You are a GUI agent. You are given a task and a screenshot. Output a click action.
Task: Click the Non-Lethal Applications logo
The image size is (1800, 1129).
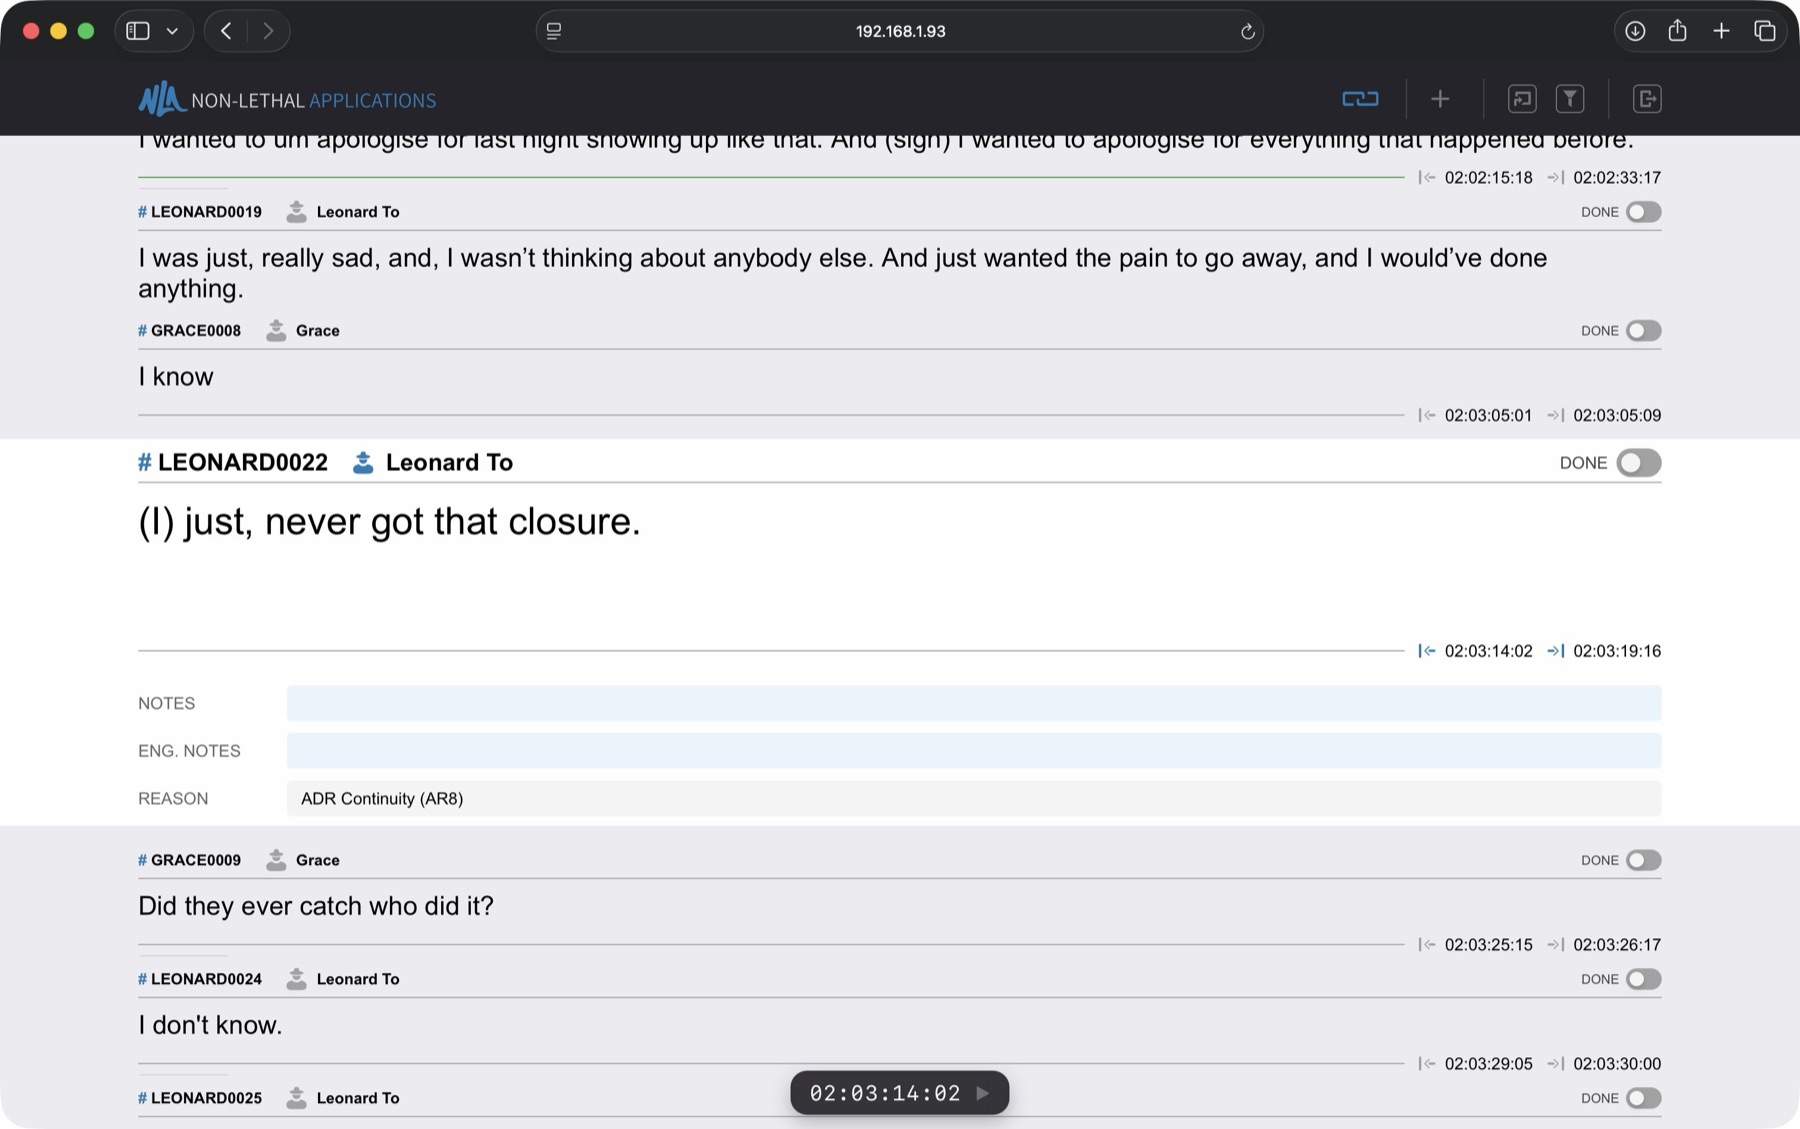pos(287,99)
